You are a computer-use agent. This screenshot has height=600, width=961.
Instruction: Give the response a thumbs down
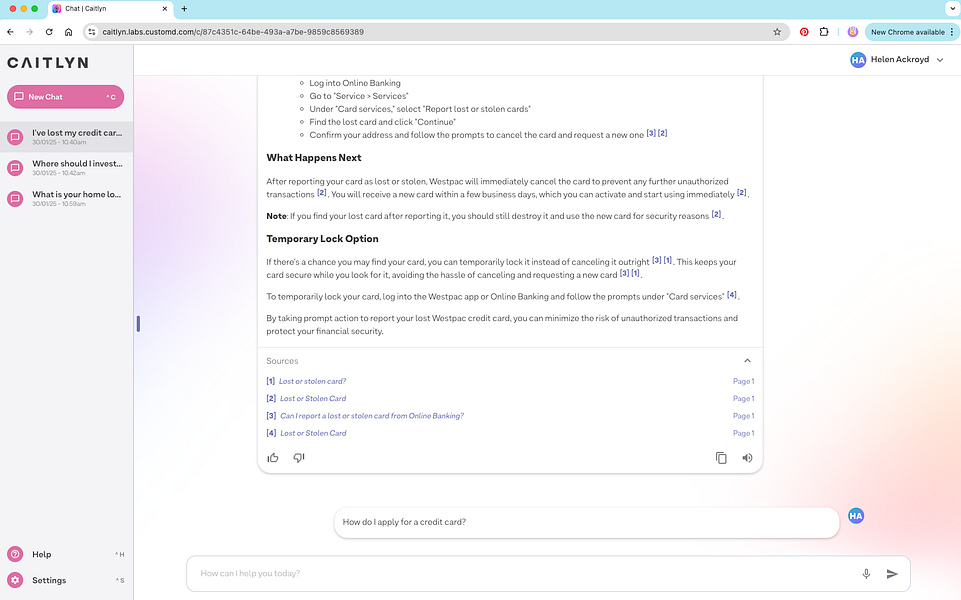(x=298, y=458)
